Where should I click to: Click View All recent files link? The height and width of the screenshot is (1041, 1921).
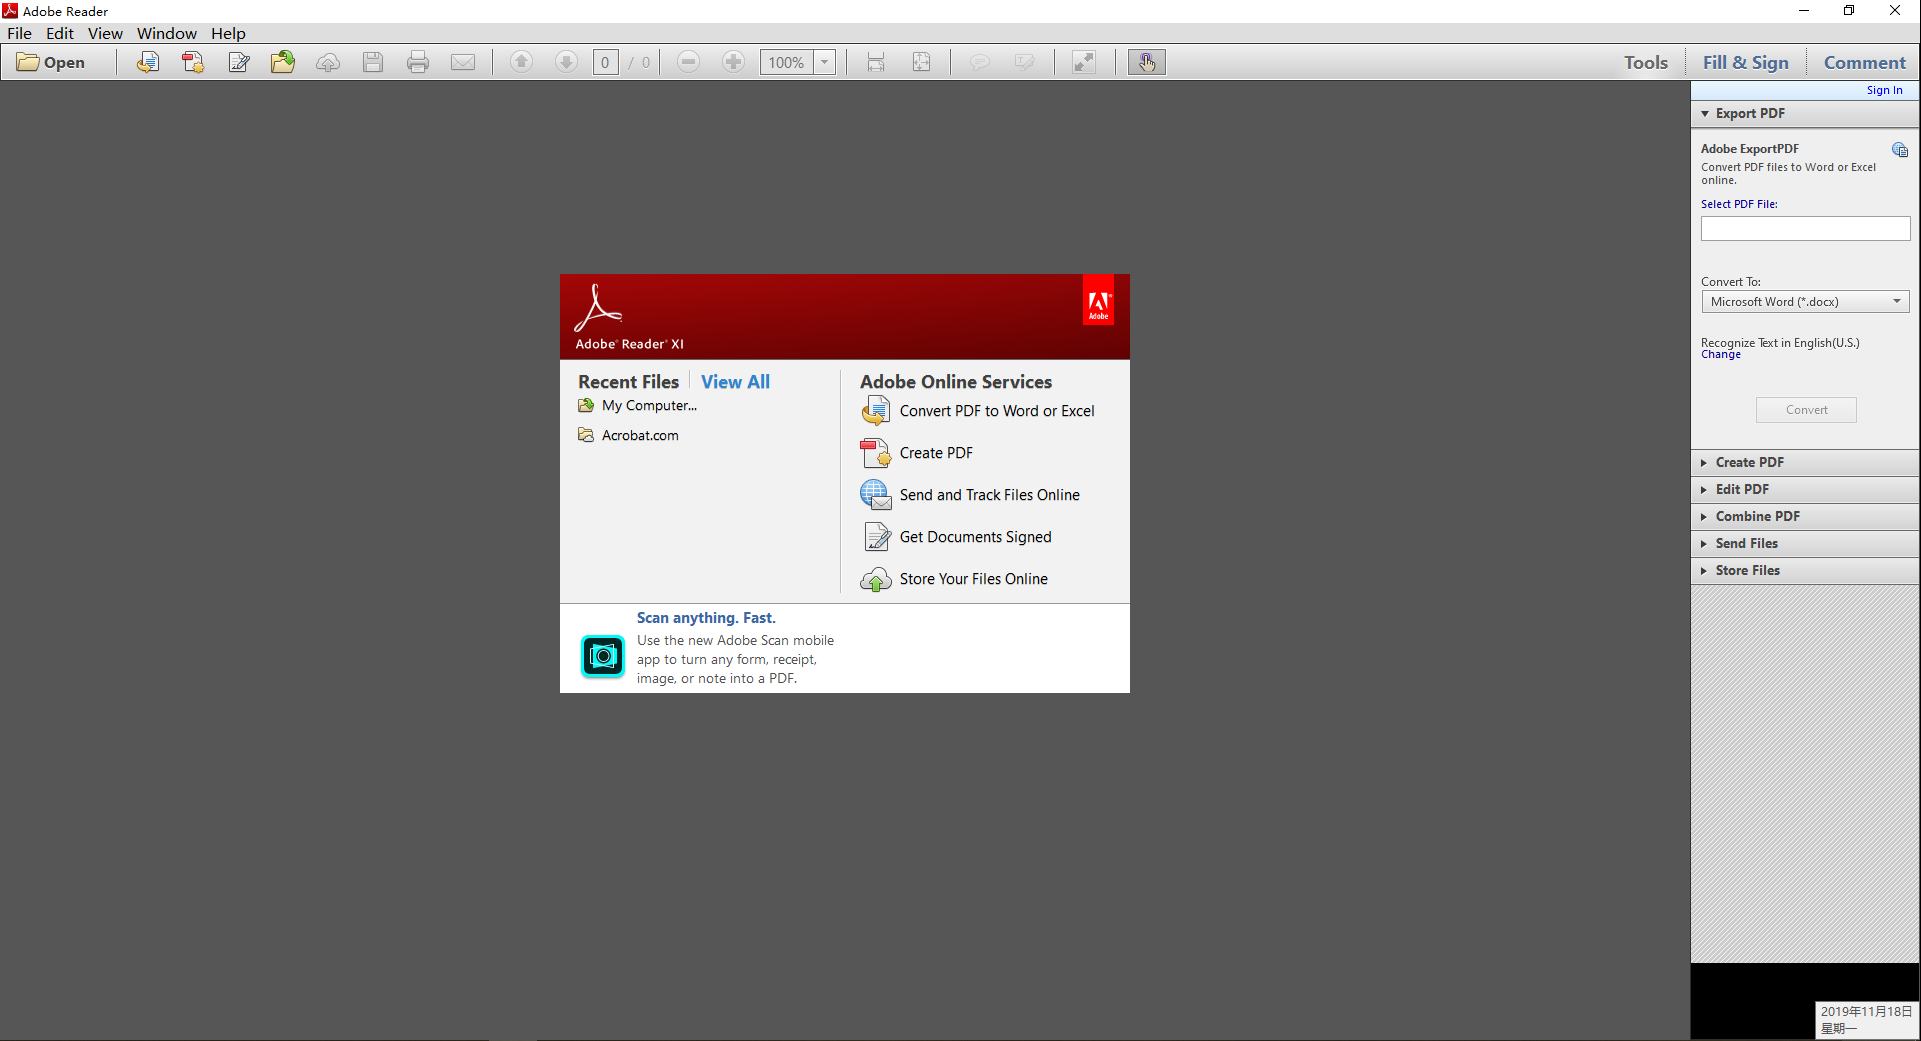pos(735,382)
